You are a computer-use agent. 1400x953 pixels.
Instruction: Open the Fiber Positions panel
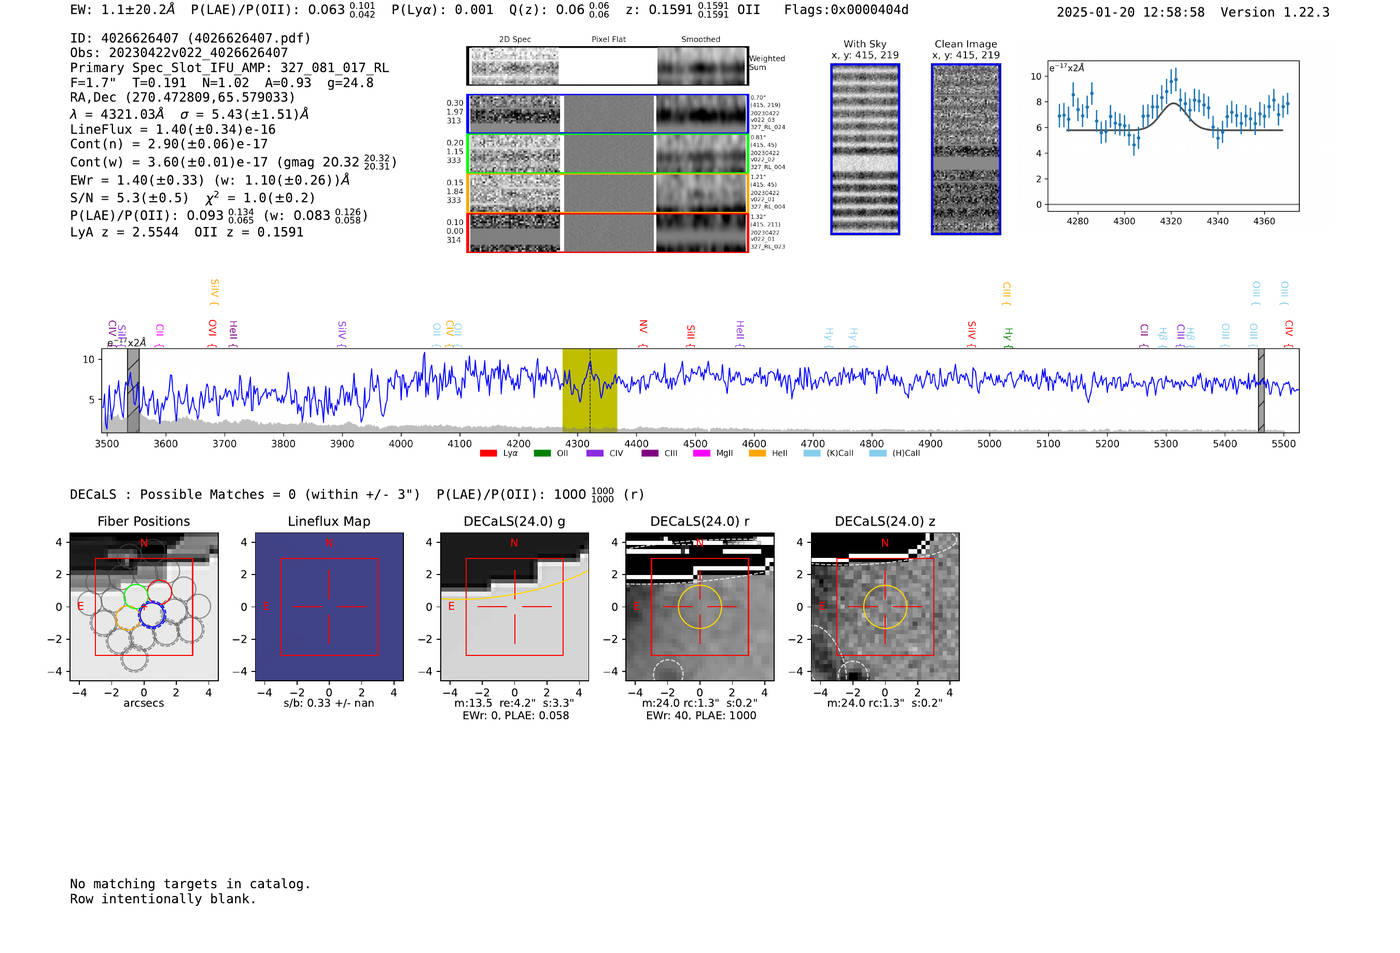[143, 607]
